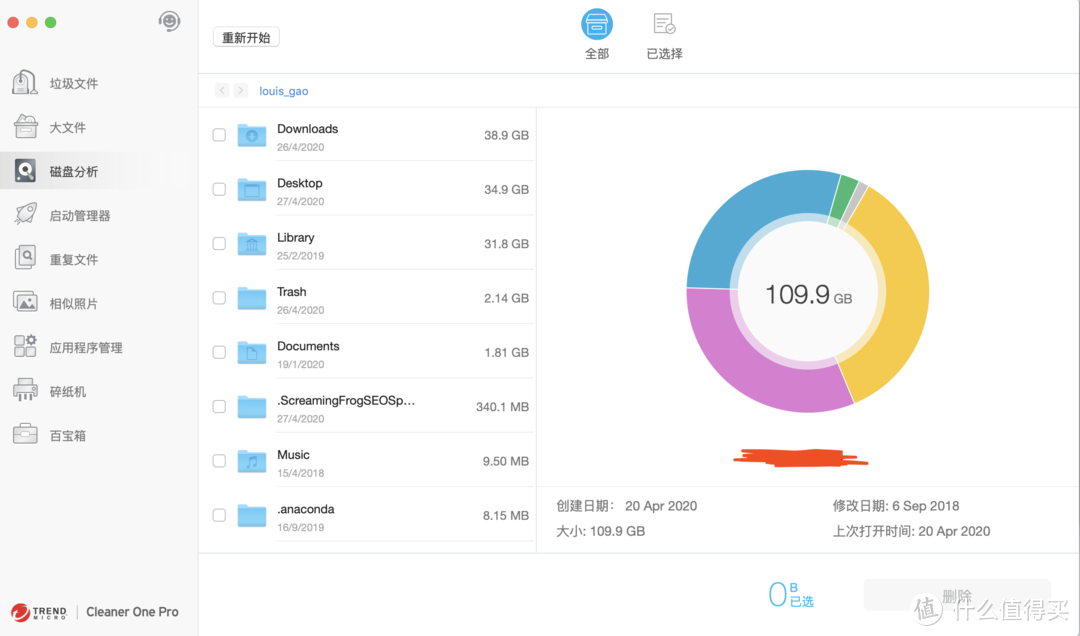1080x636 pixels.
Task: Check the Downloads folder checkbox
Action: [219, 134]
